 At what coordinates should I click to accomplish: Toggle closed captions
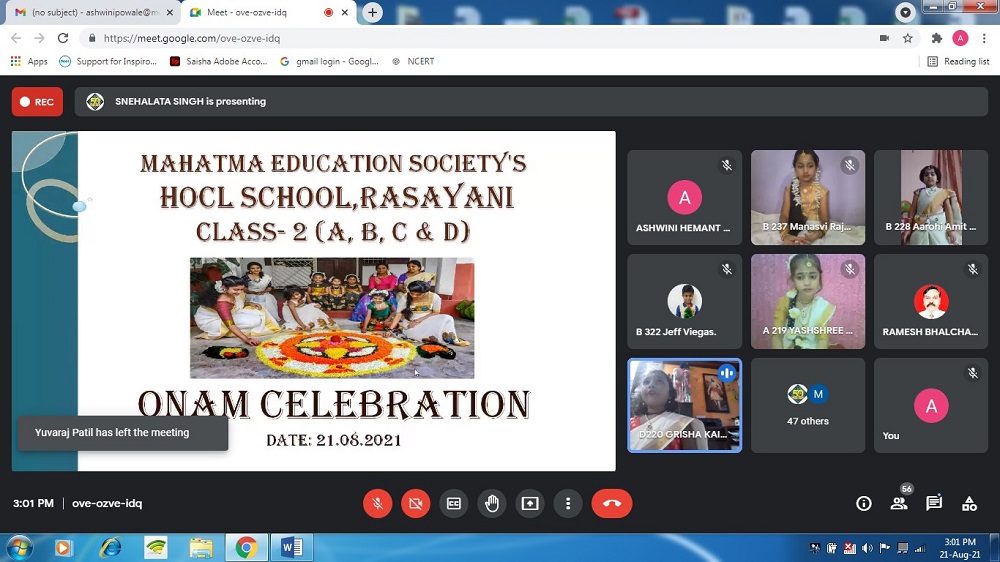(453, 504)
